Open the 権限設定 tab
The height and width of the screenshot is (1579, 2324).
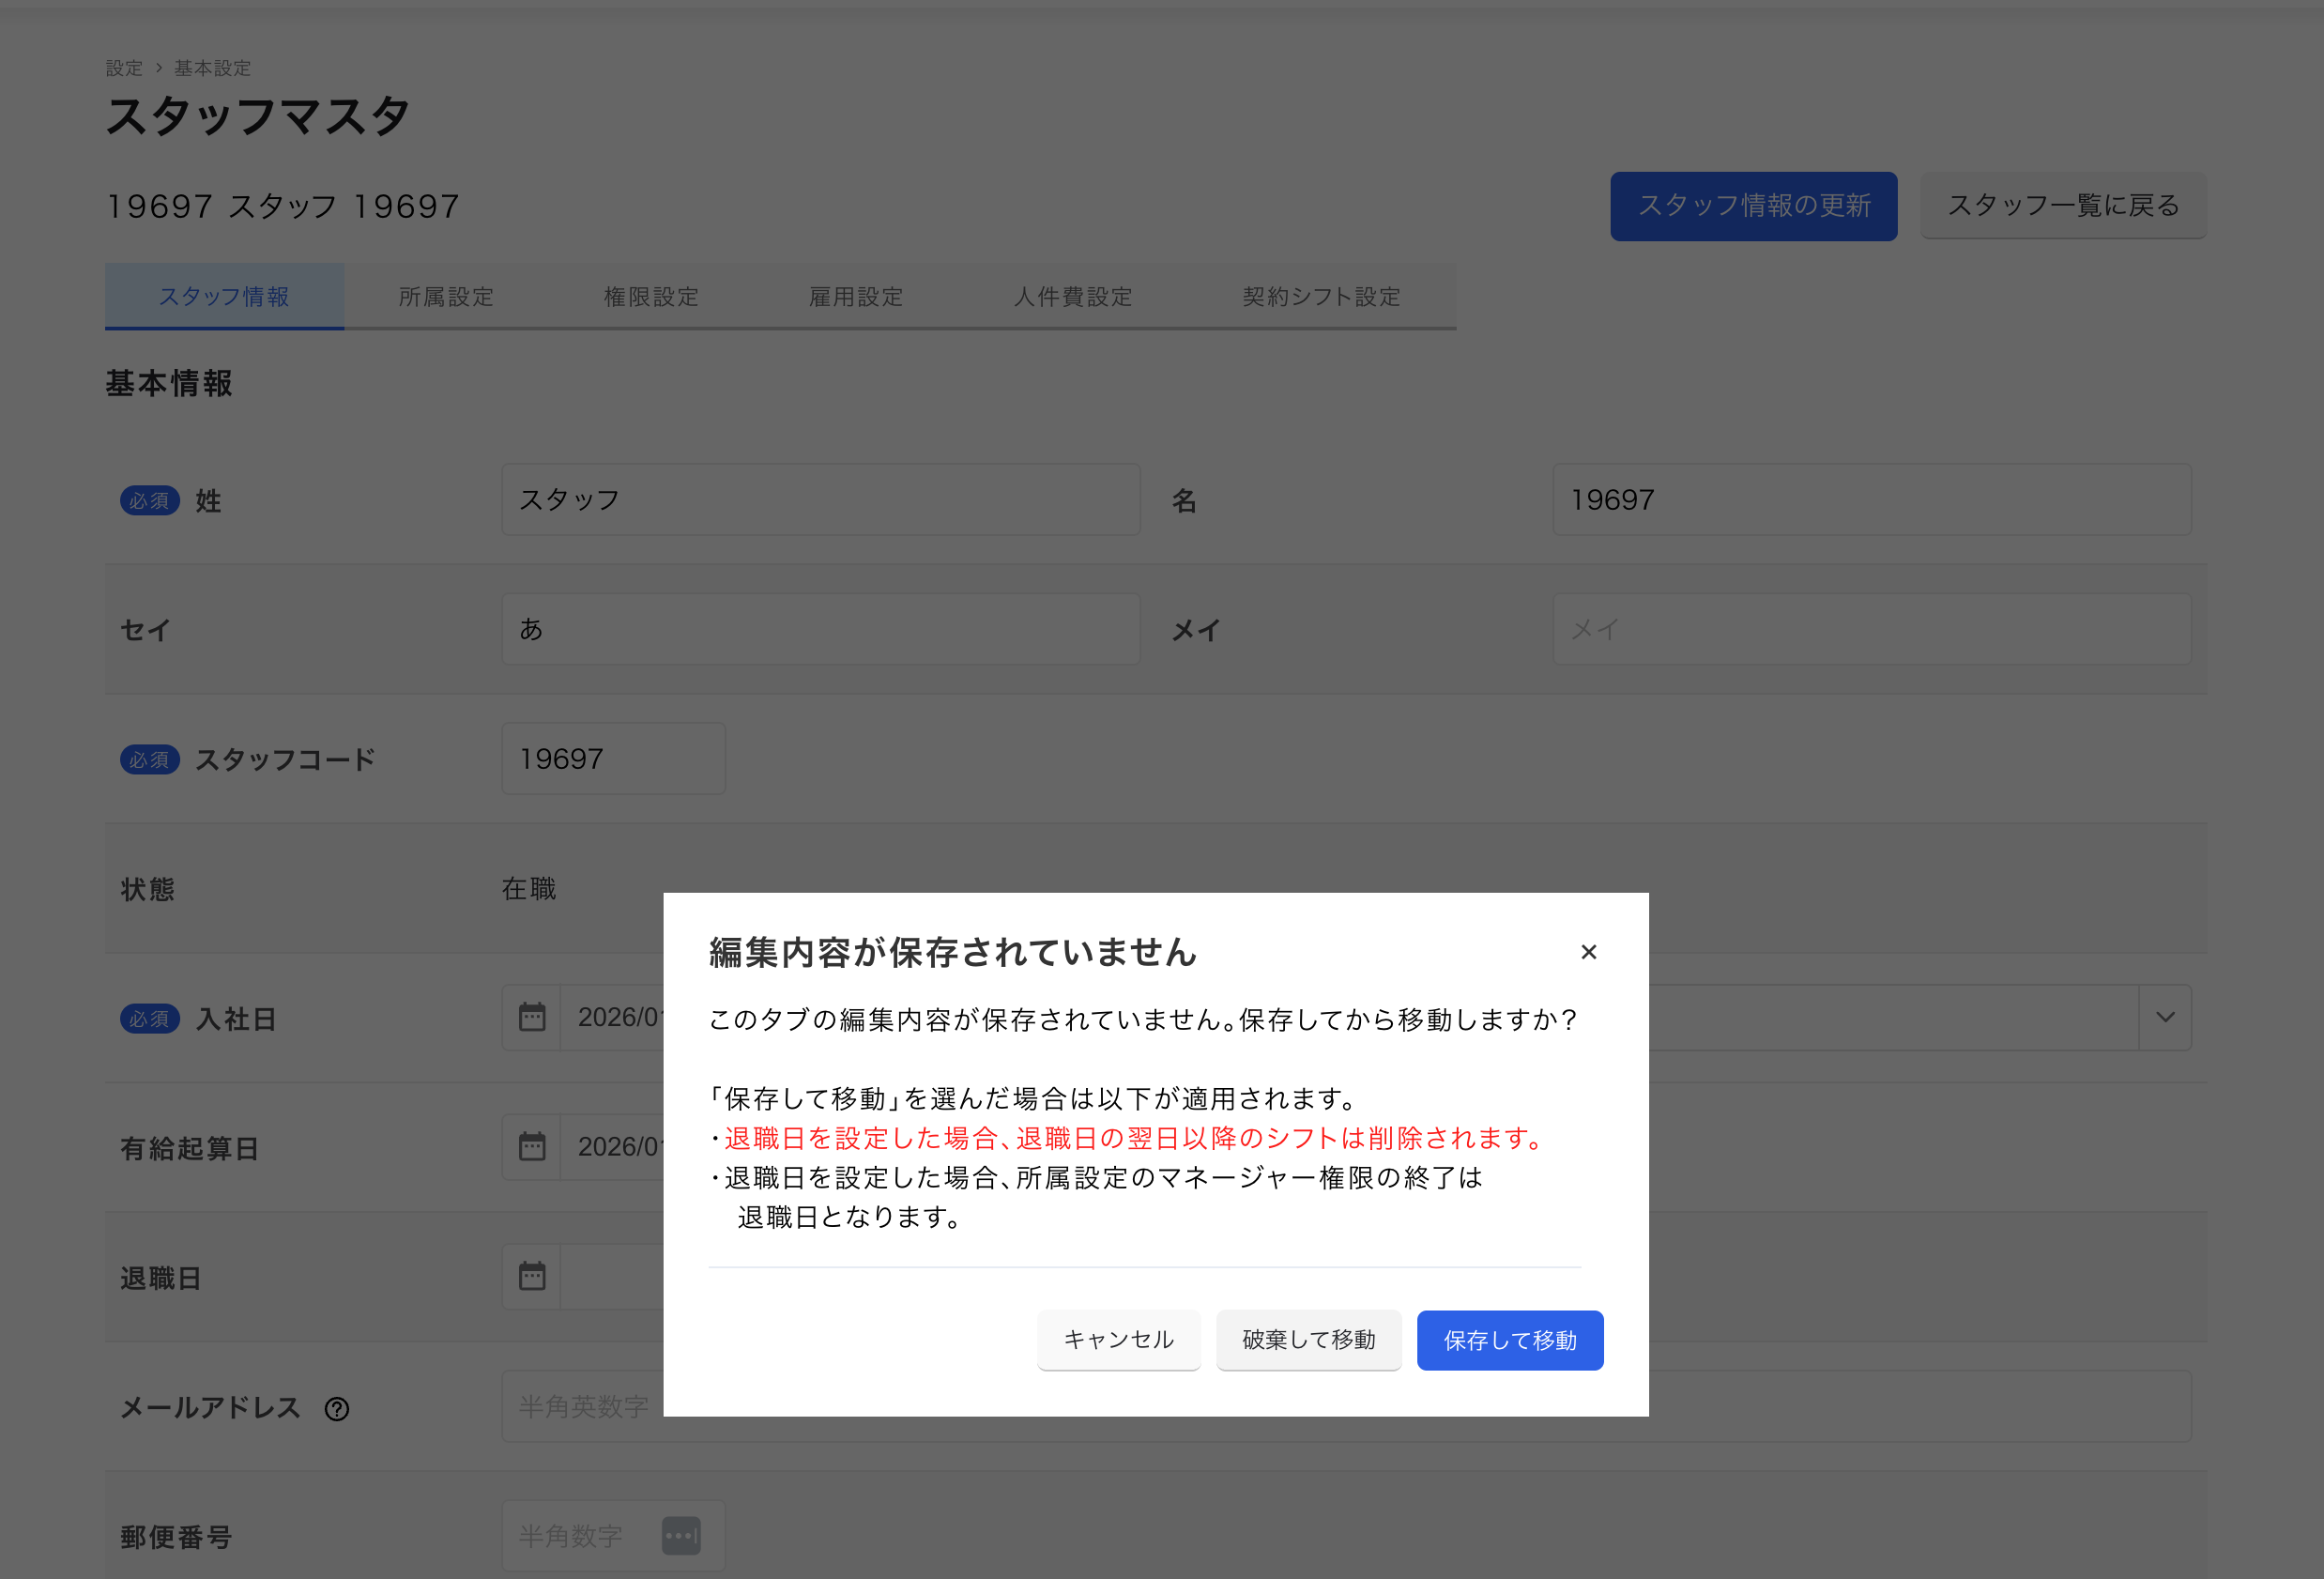pyautogui.click(x=651, y=296)
